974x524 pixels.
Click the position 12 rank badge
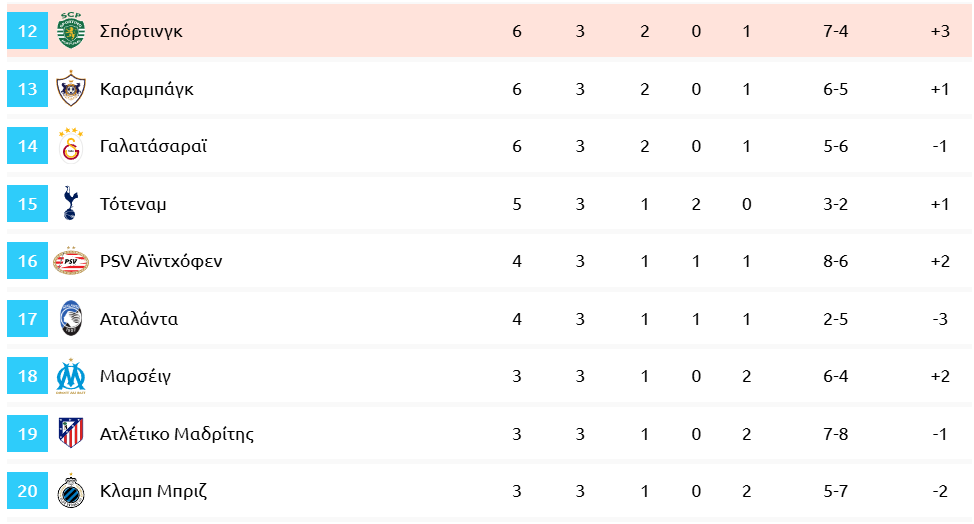[27, 31]
